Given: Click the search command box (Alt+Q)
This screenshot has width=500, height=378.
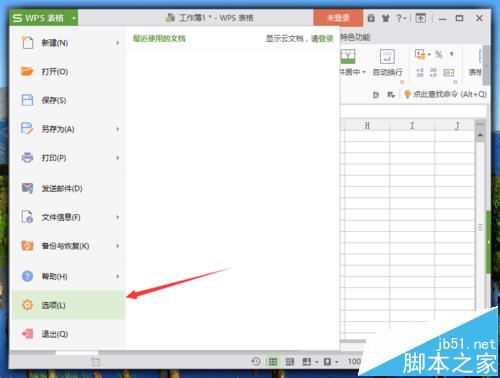Looking at the screenshot, I should 445,94.
